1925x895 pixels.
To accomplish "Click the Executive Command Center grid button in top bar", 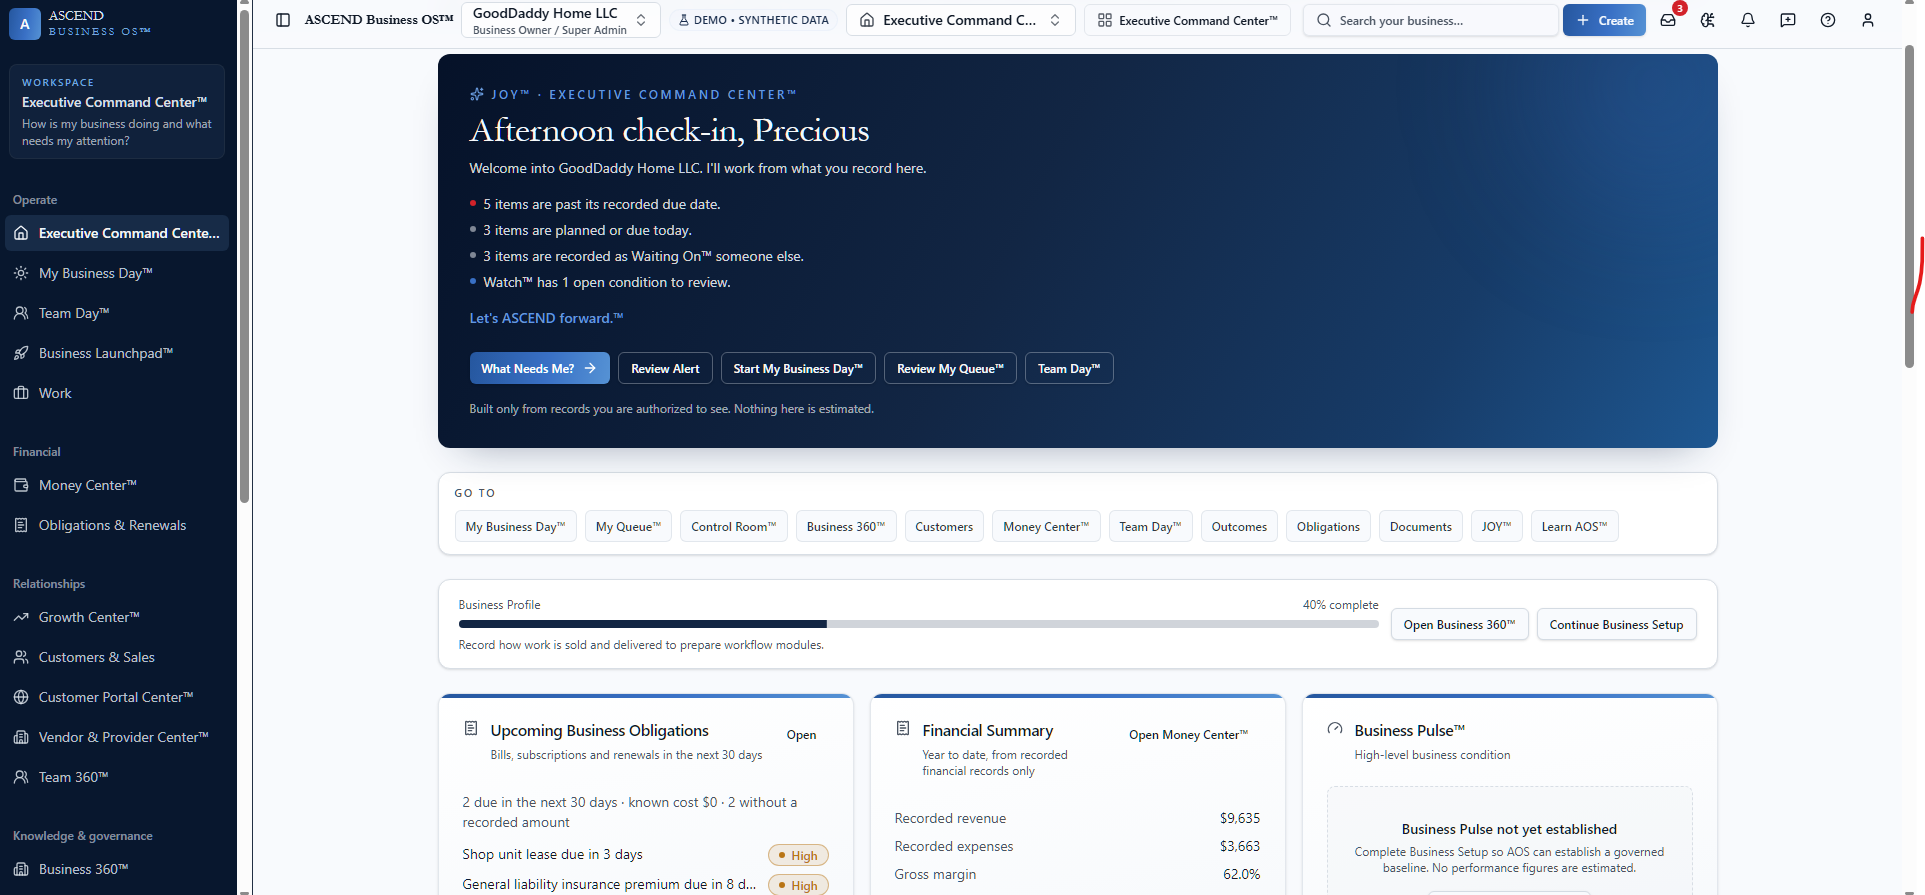I will [x=1187, y=20].
